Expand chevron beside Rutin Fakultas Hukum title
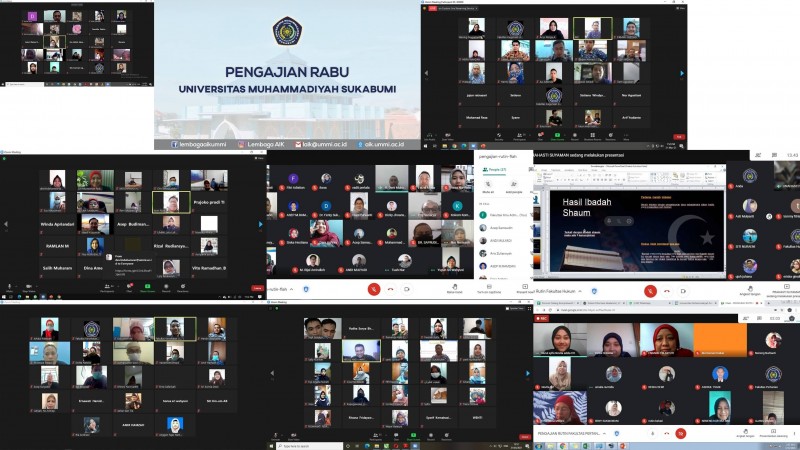 [580, 291]
